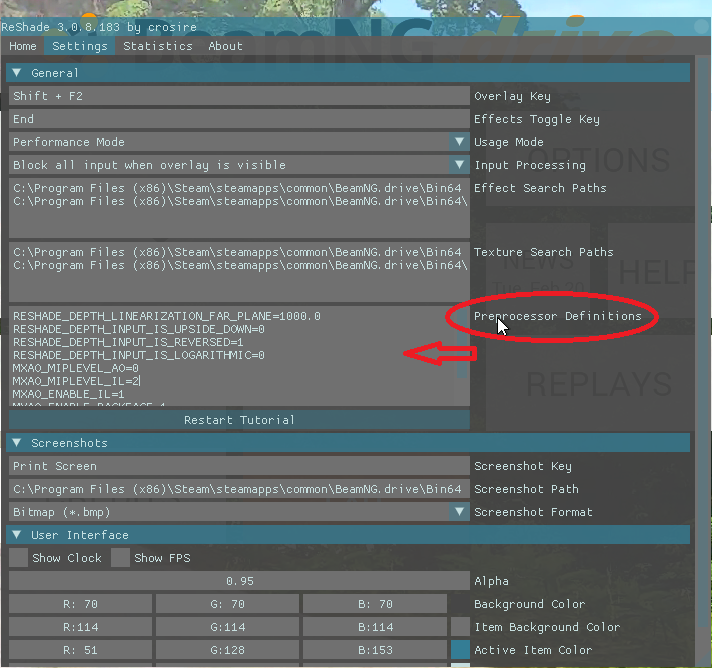
Task: Click the Screenshot Key field showing Print Screen
Action: click(239, 466)
